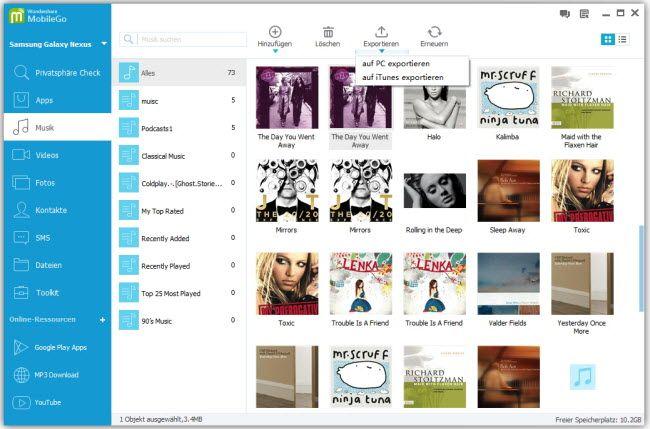Click the Löschen trash icon
Screen dimensions: 650x429
[x=327, y=32]
